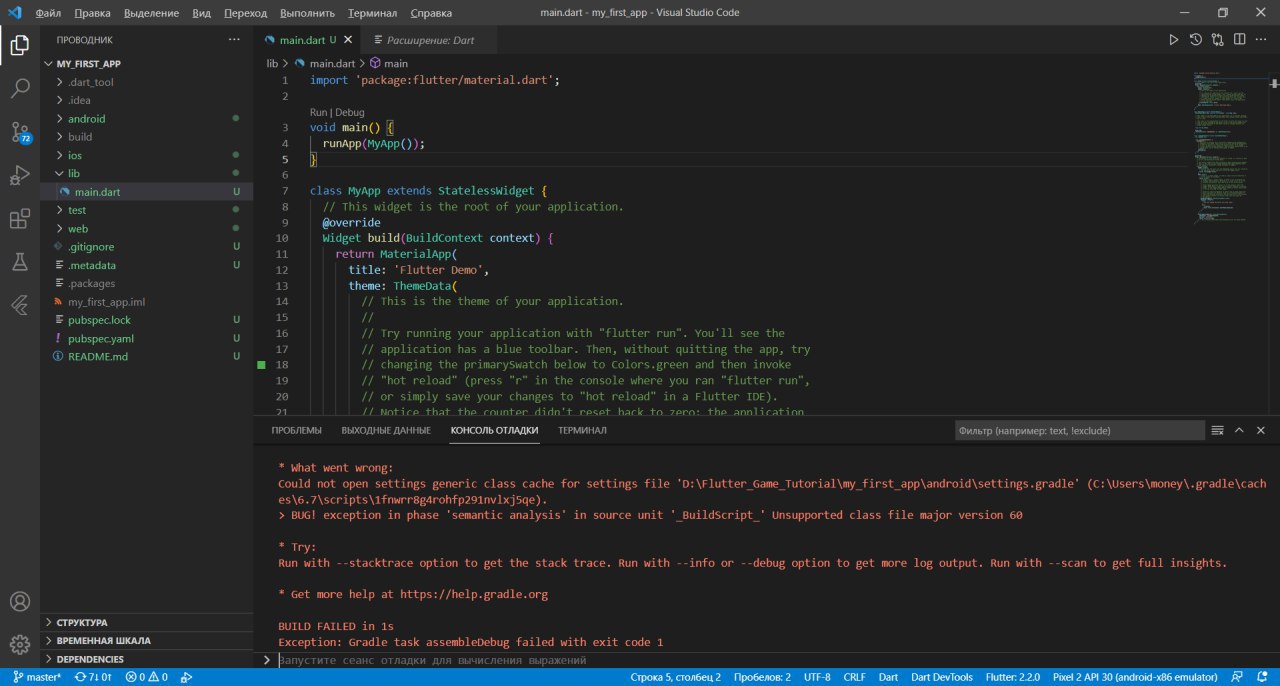Open Source Control view with 72 badge

click(19, 132)
